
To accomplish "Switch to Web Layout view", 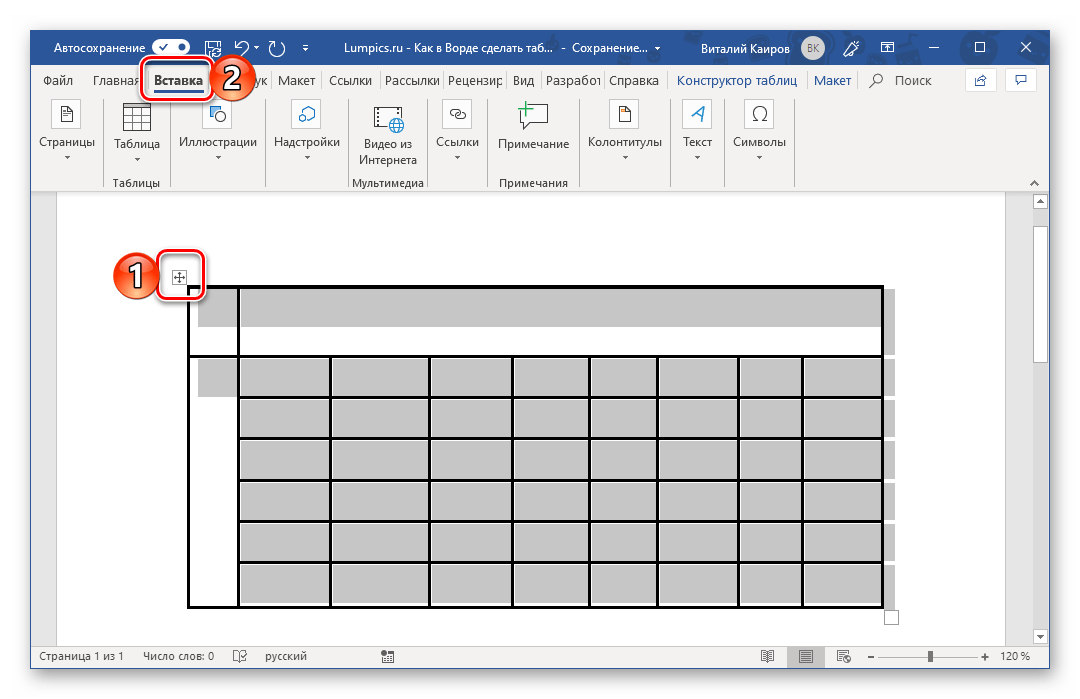I will 843,657.
